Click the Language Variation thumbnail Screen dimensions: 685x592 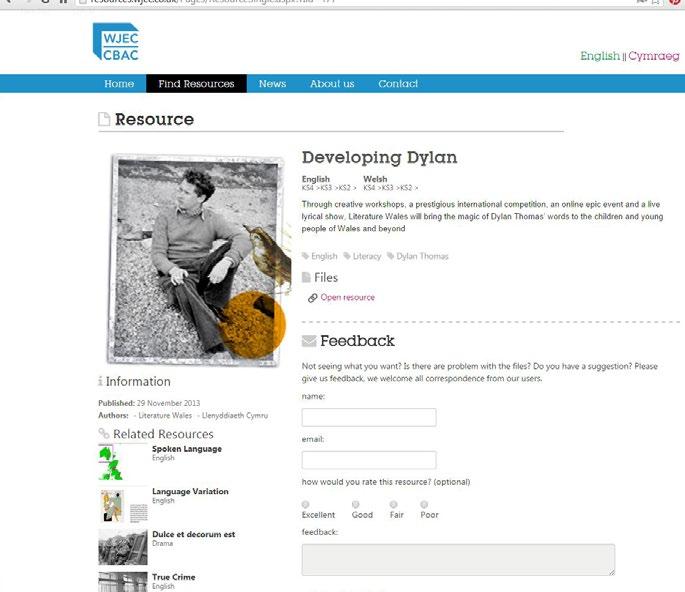coord(123,505)
